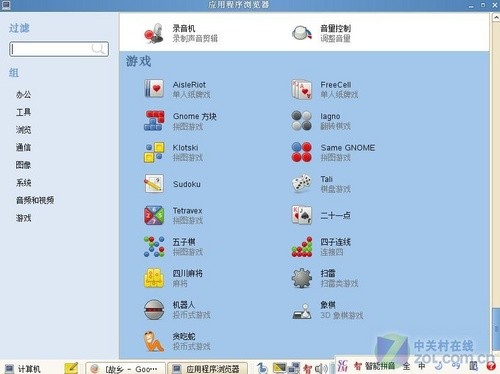Click the taskbar network monitors icon

point(294,368)
